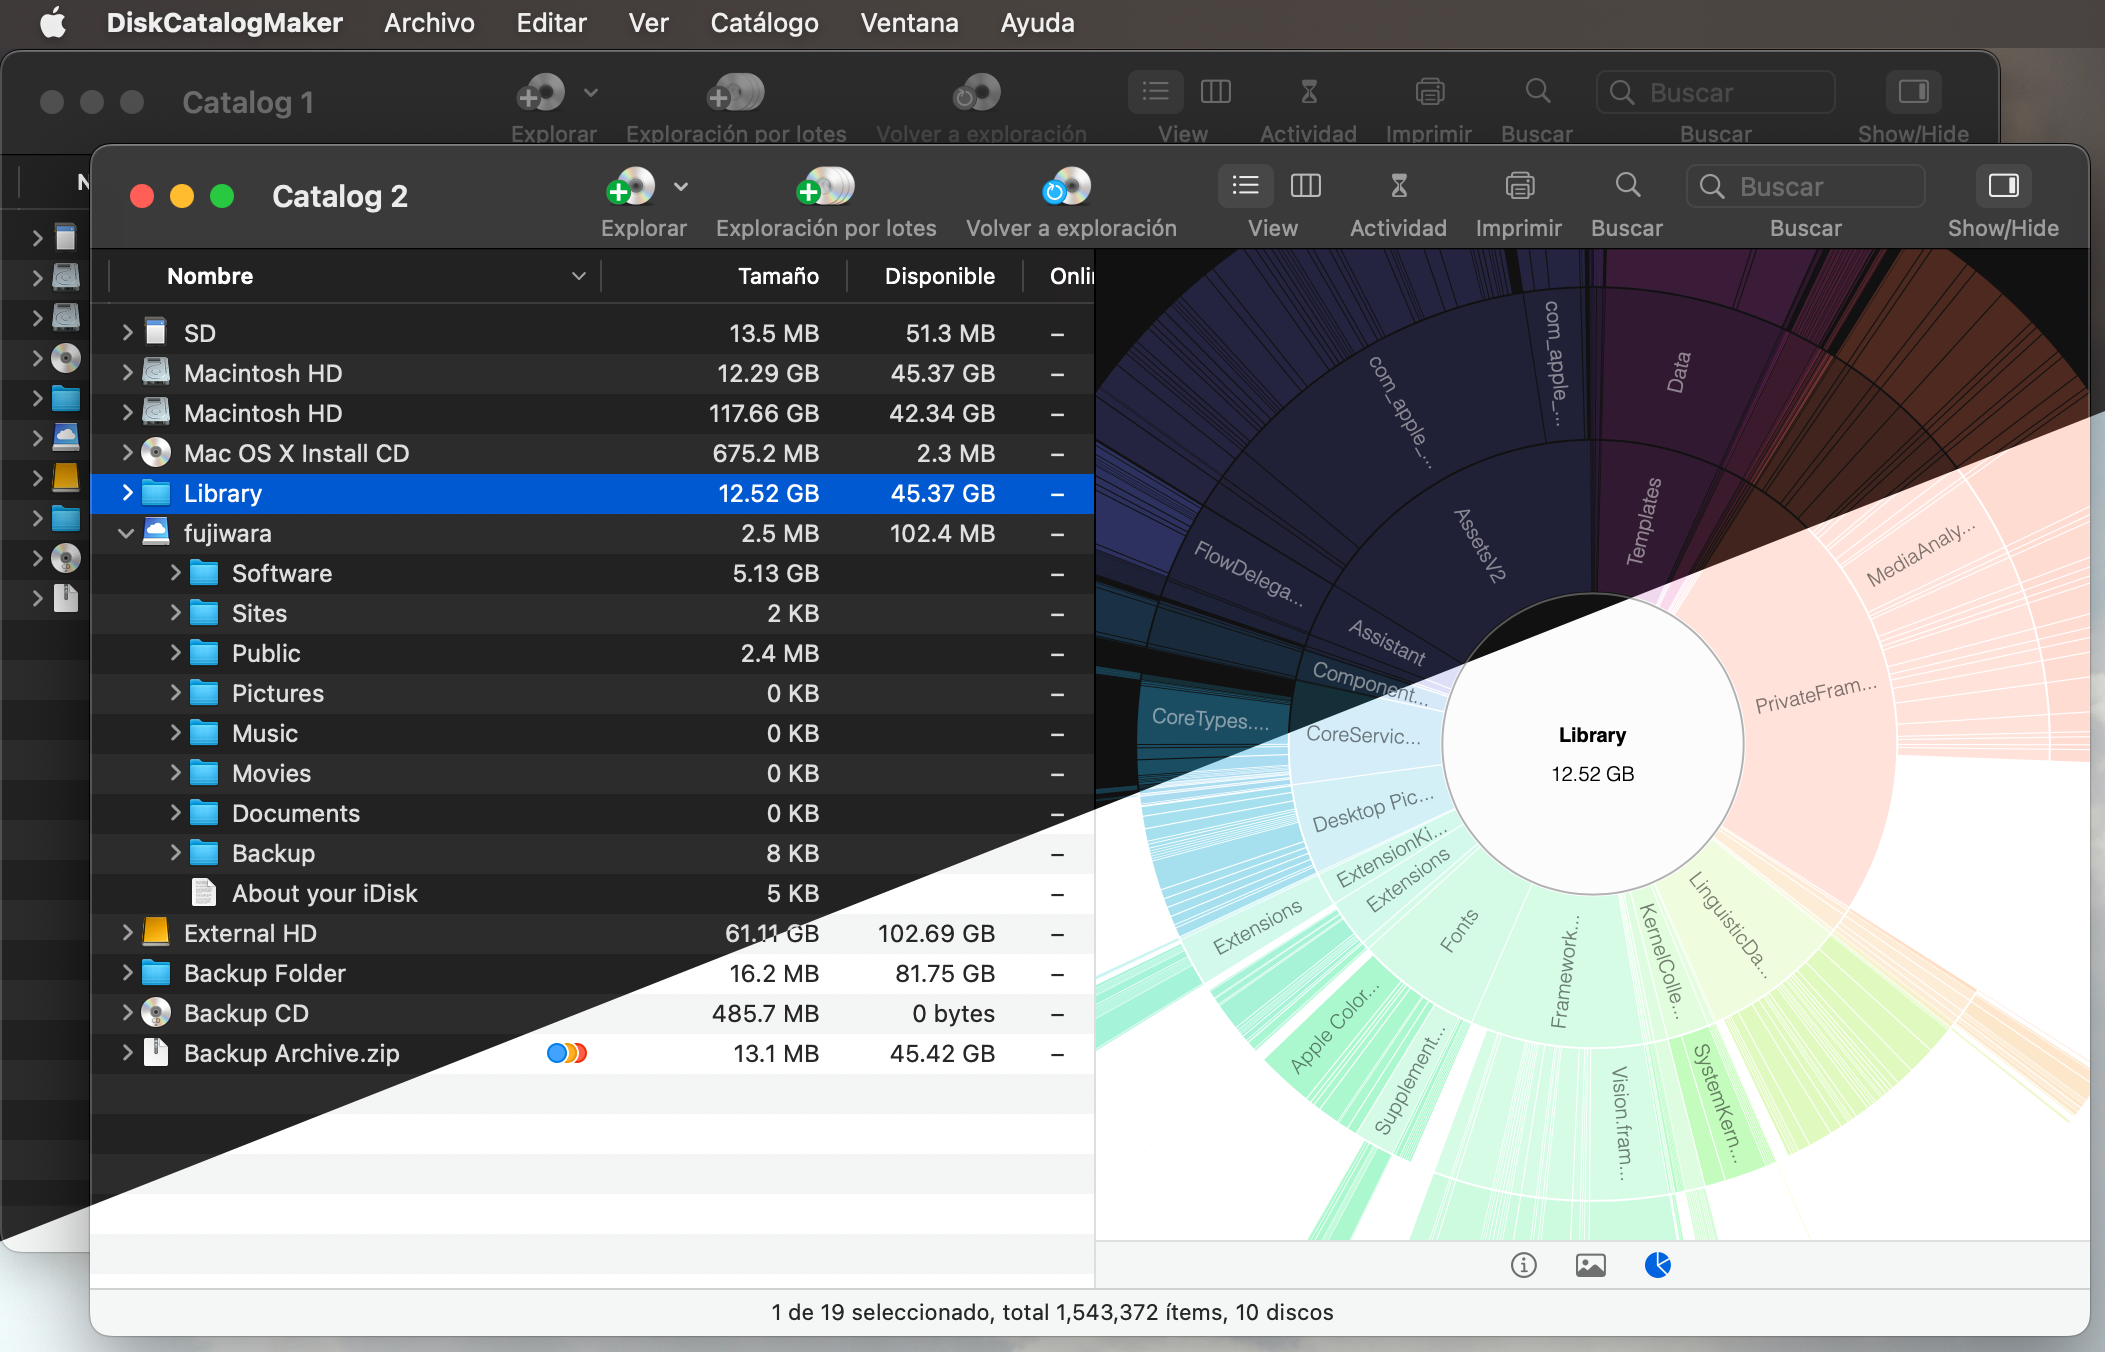Open the Apple menu

[53, 22]
